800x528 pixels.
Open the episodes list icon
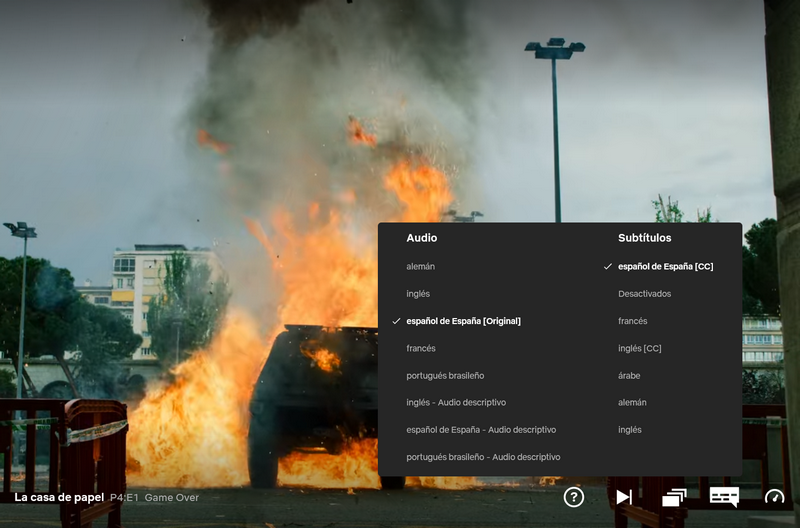tap(674, 497)
